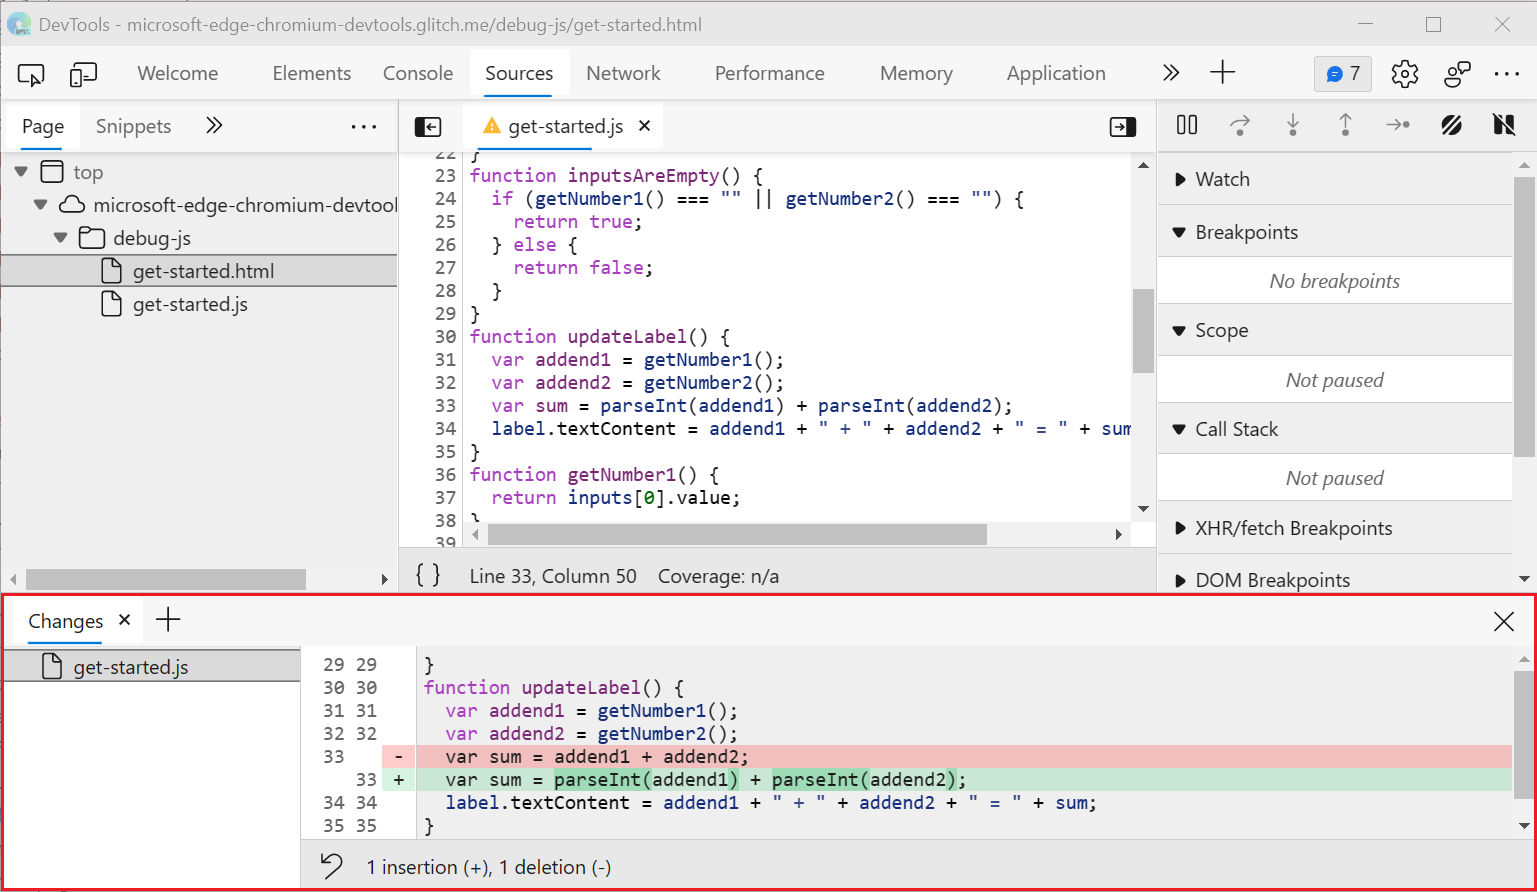This screenshot has height=892, width=1537.
Task: Deactivate all breakpoints
Action: 1452,125
